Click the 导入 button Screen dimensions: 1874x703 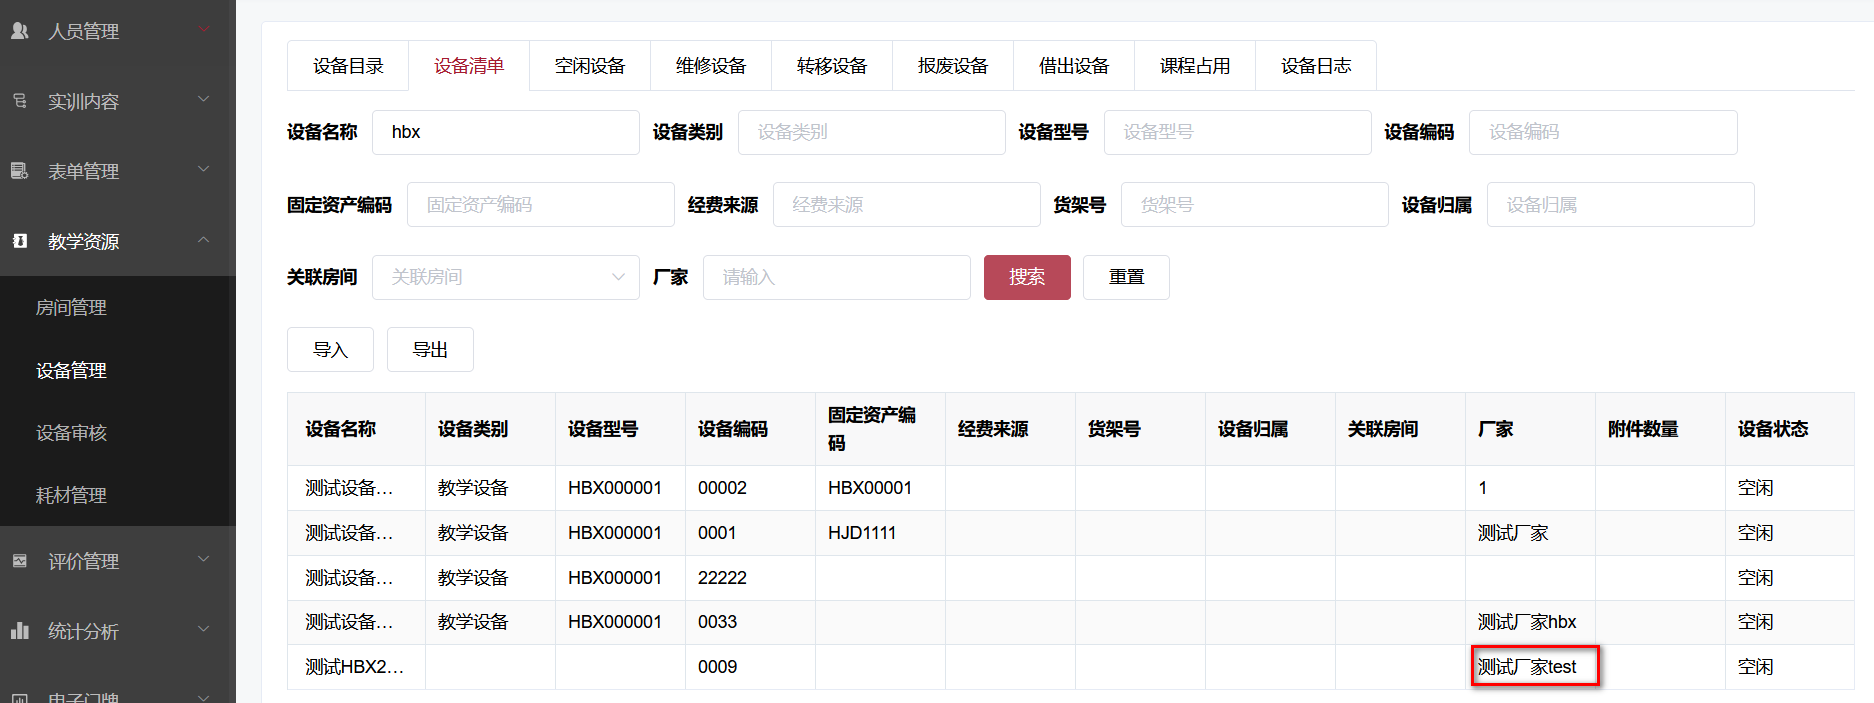tap(330, 350)
